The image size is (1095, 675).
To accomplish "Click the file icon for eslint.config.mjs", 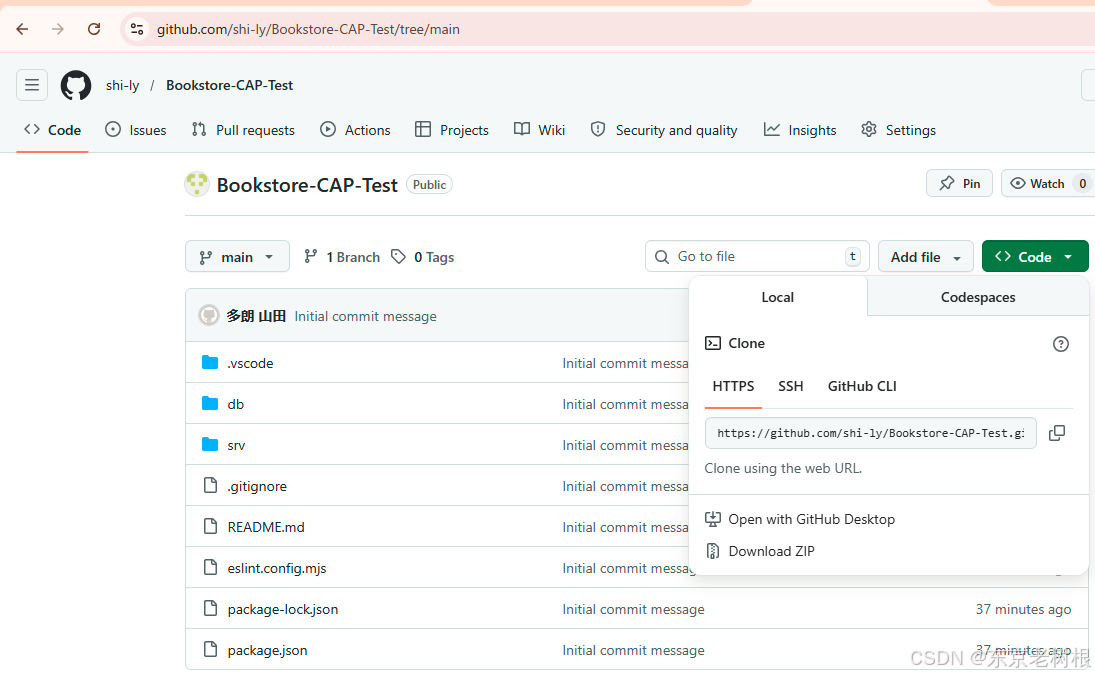I will click(x=210, y=567).
